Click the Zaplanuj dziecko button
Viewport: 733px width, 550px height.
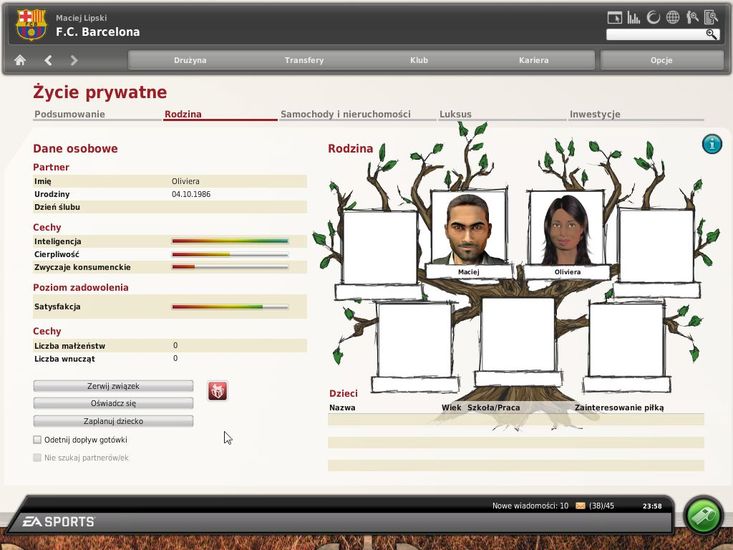coord(113,421)
